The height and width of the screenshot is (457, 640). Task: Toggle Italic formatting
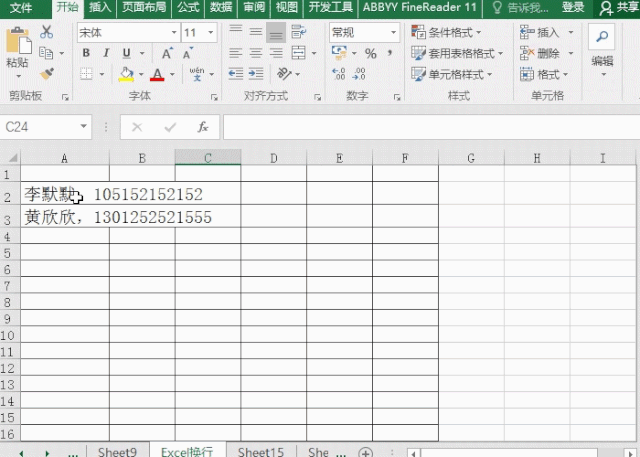click(x=106, y=53)
